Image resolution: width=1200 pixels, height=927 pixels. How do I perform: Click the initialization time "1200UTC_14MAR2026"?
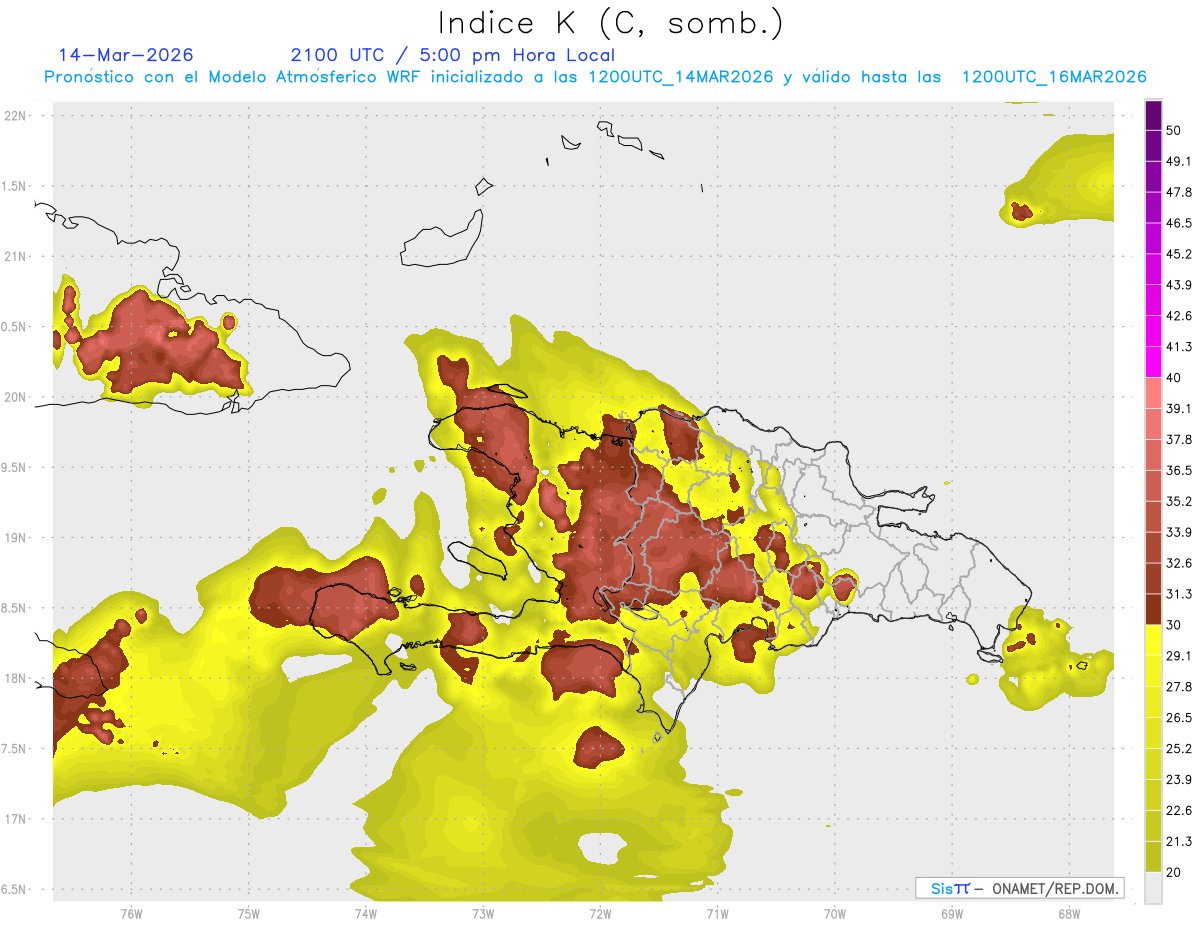680,77
